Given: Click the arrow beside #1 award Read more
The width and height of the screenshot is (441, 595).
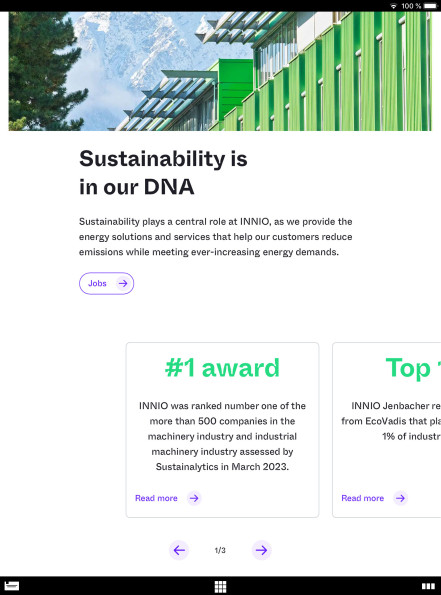Looking at the screenshot, I should [x=194, y=498].
